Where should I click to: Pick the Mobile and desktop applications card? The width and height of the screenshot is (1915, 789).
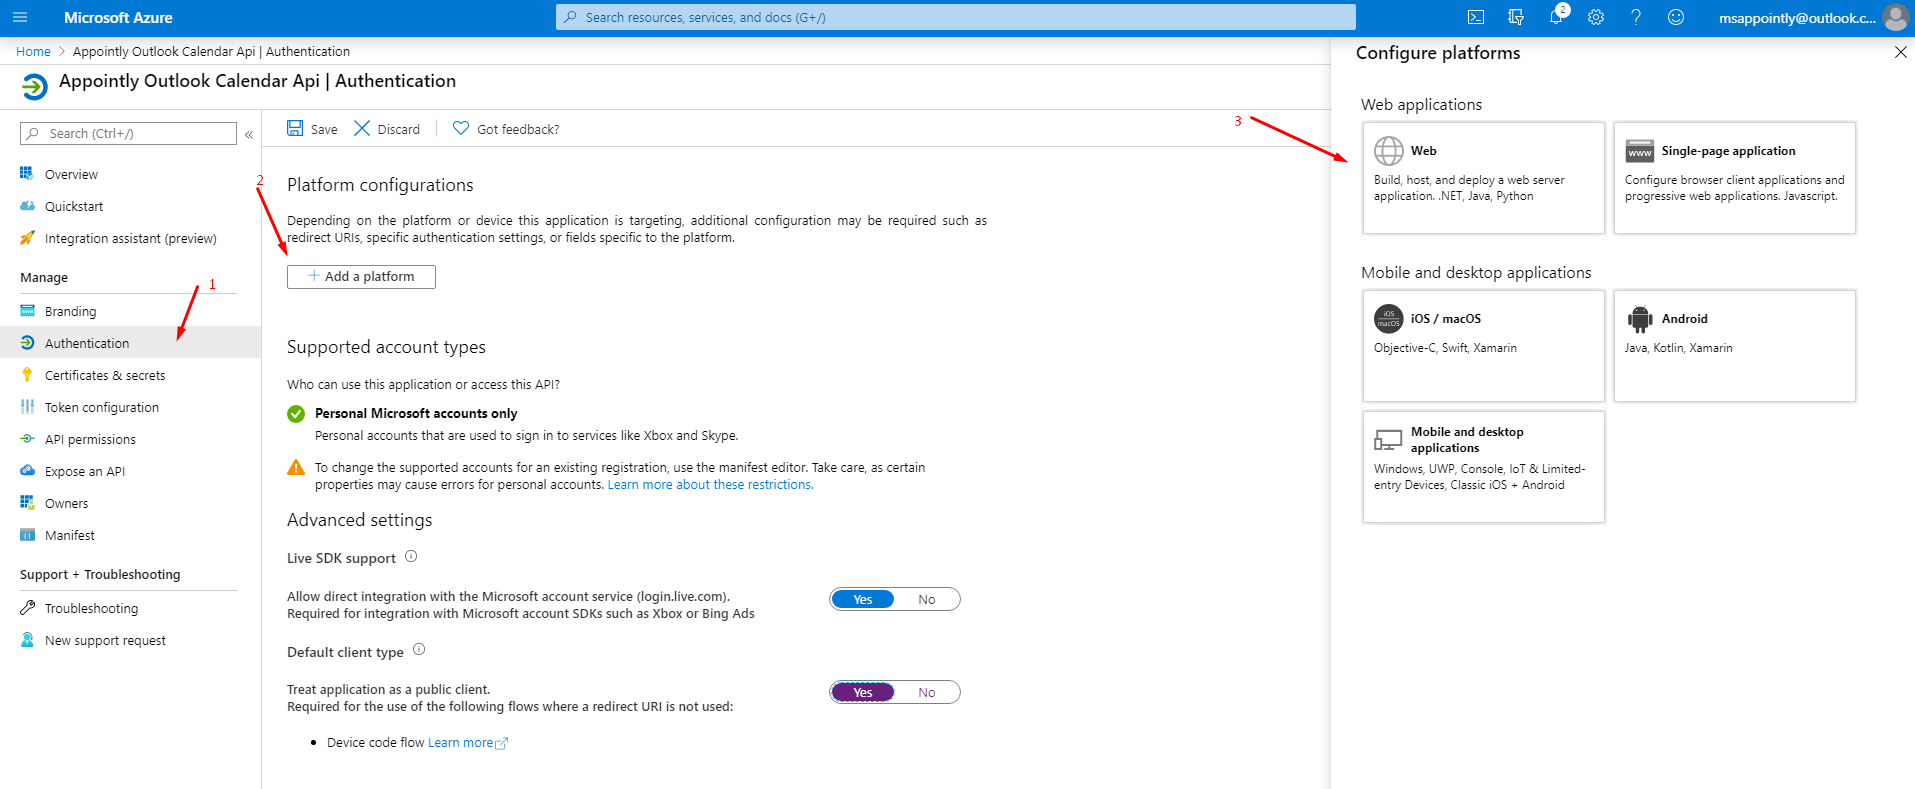1483,467
